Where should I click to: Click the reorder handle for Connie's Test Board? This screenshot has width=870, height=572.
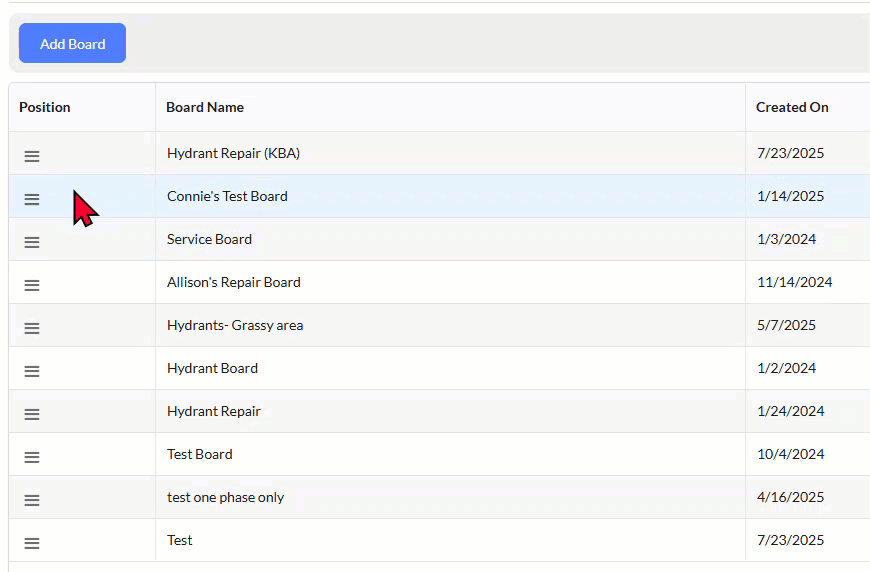[32, 199]
